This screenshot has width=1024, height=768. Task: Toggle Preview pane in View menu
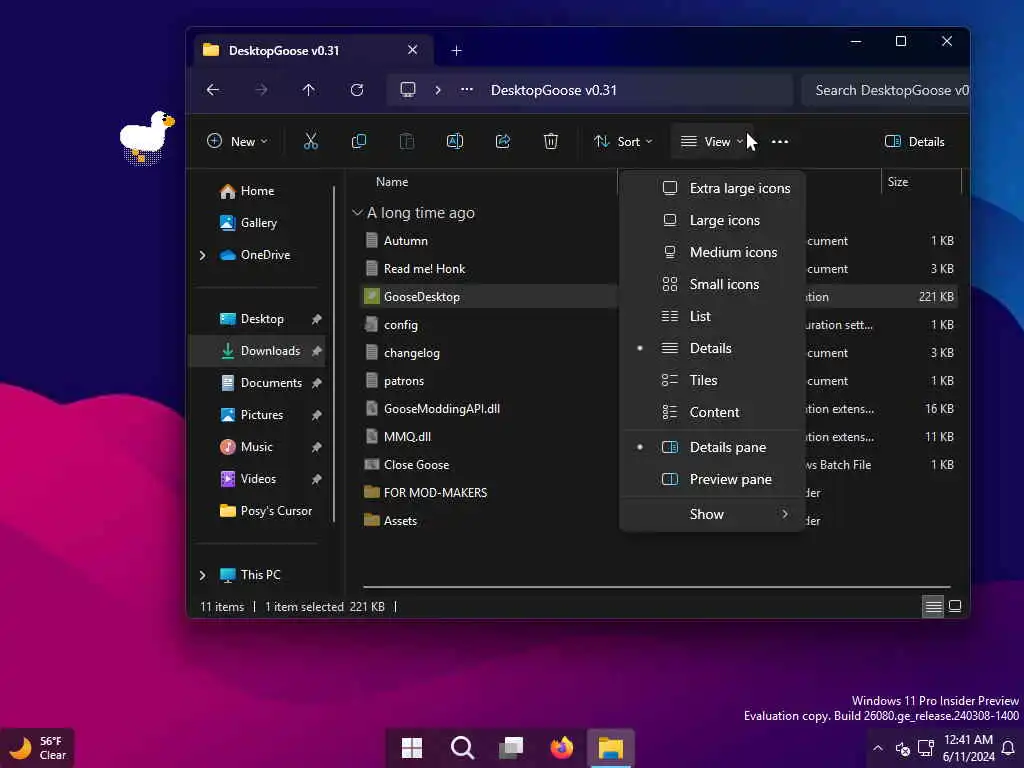tap(712, 479)
